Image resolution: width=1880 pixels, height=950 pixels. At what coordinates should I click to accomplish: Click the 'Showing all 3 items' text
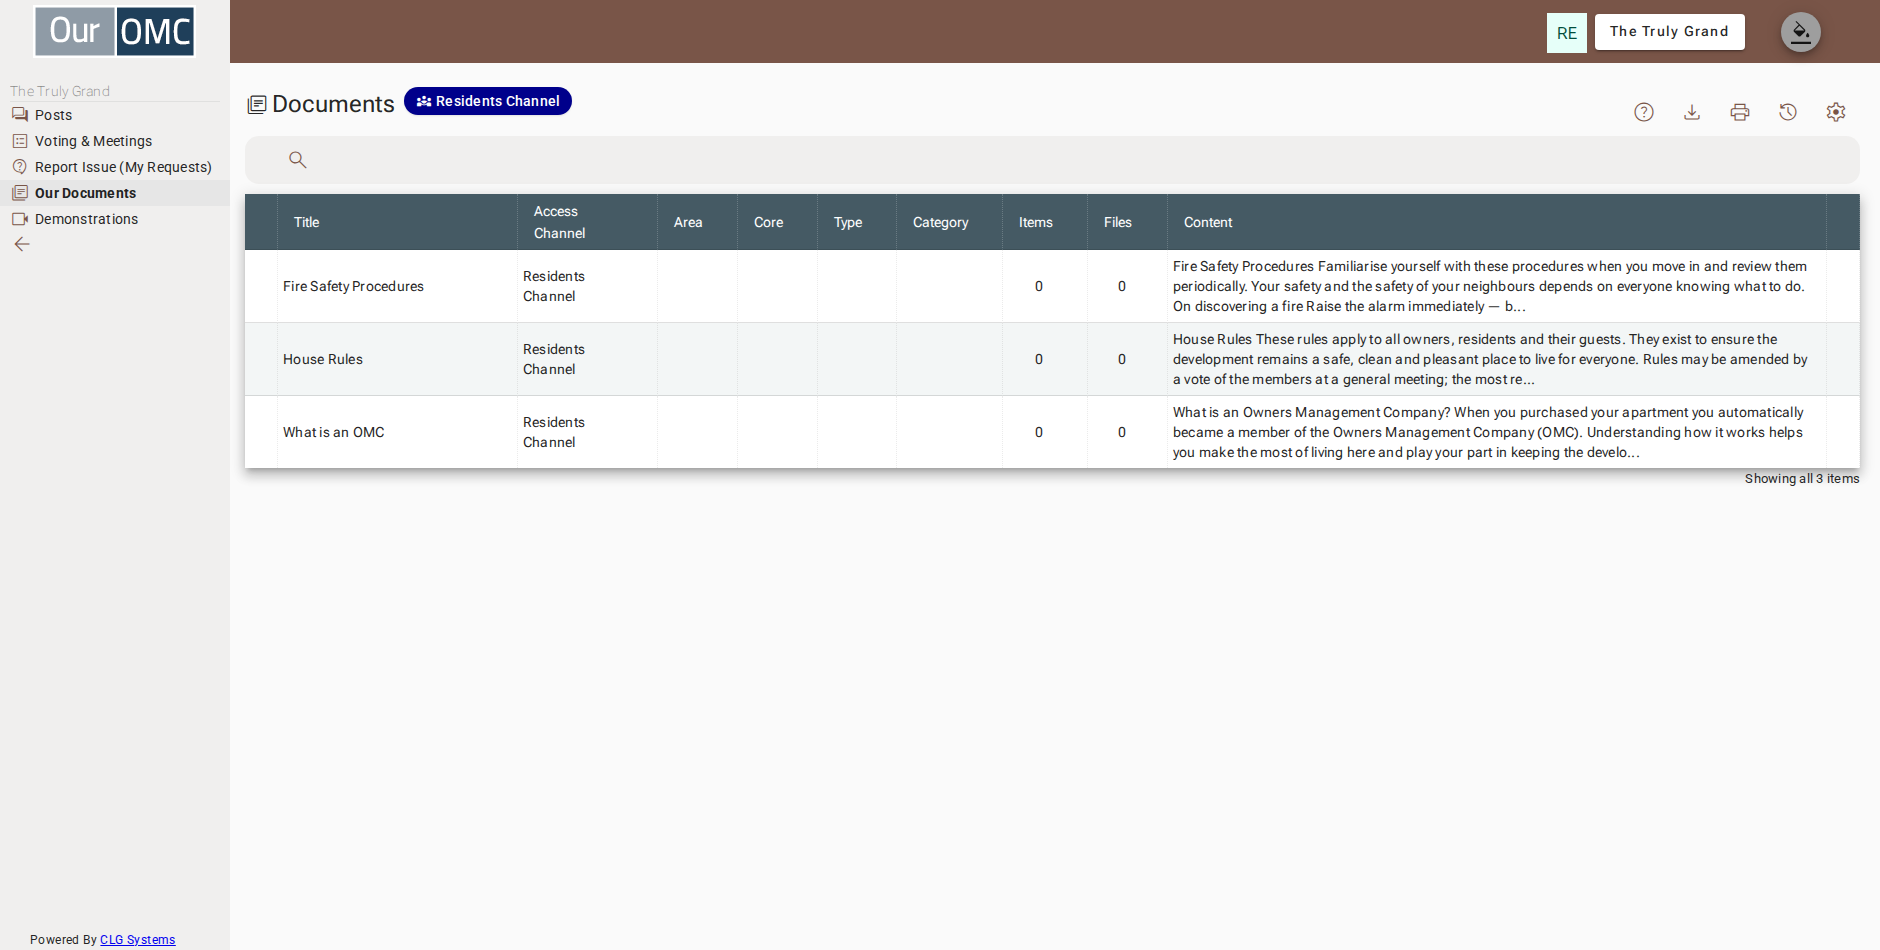point(1802,479)
